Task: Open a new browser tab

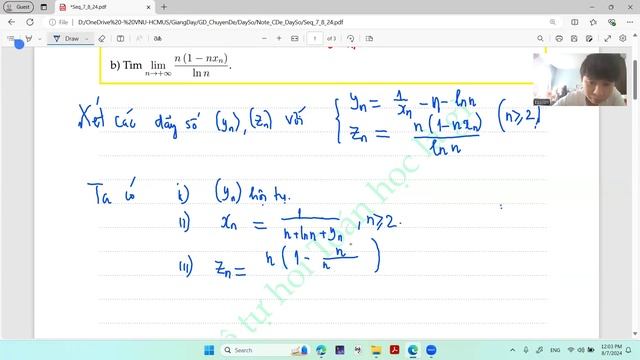Action: (164, 7)
